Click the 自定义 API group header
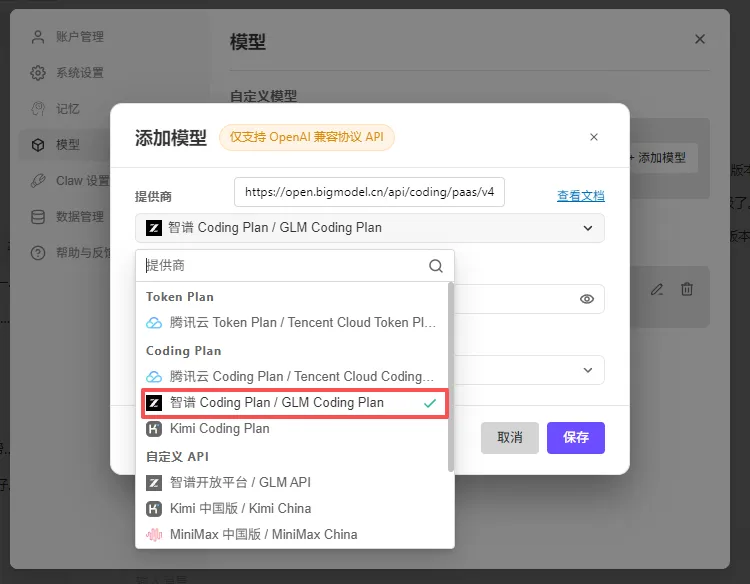Viewport: 750px width, 584px height. pos(177,457)
